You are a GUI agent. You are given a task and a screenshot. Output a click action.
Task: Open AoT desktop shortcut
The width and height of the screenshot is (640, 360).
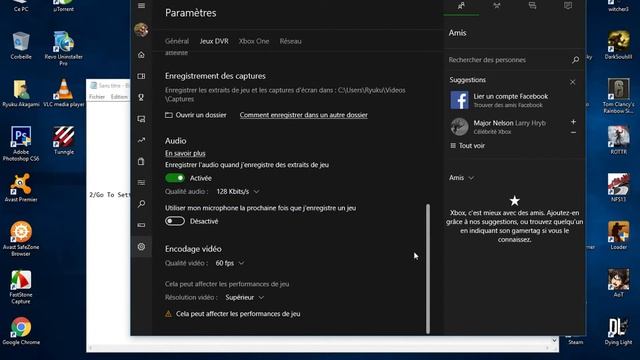618,283
